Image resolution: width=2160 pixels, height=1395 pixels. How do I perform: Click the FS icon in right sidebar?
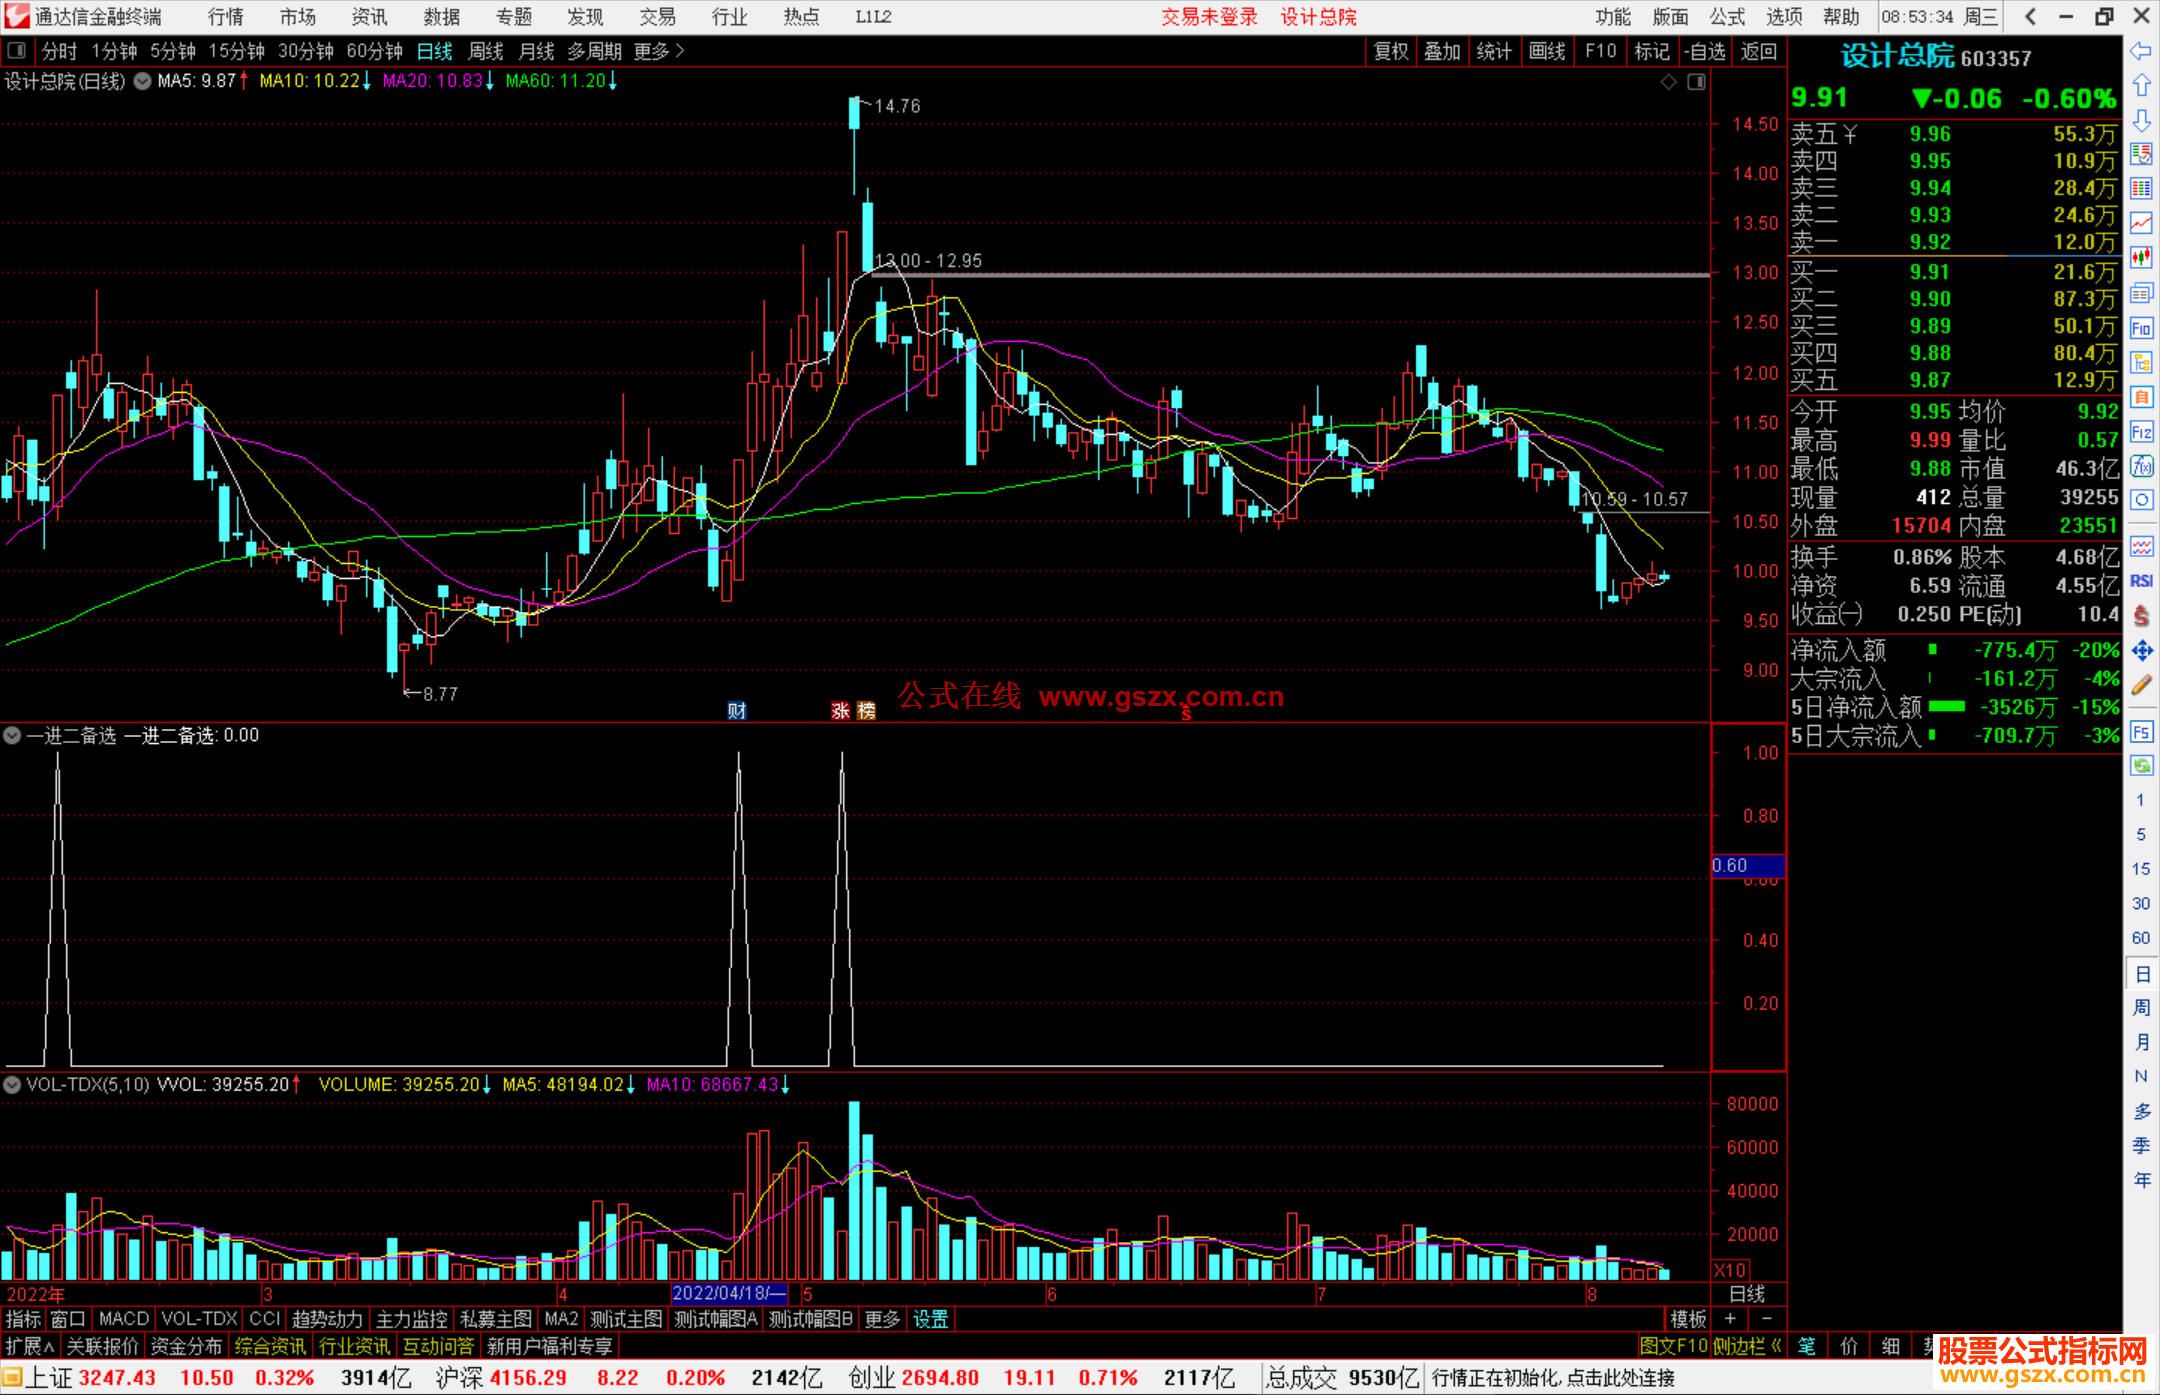pos(2141,732)
